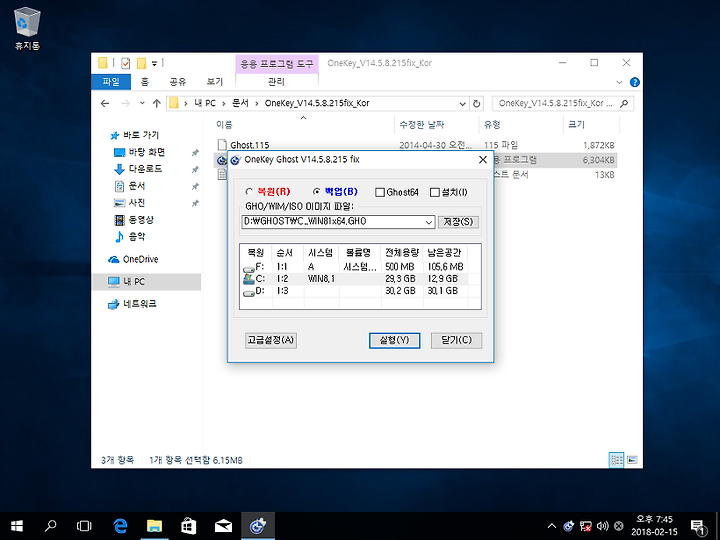Open the 보기 view ribbon tab
Screen dimensions: 720x540
click(214, 82)
